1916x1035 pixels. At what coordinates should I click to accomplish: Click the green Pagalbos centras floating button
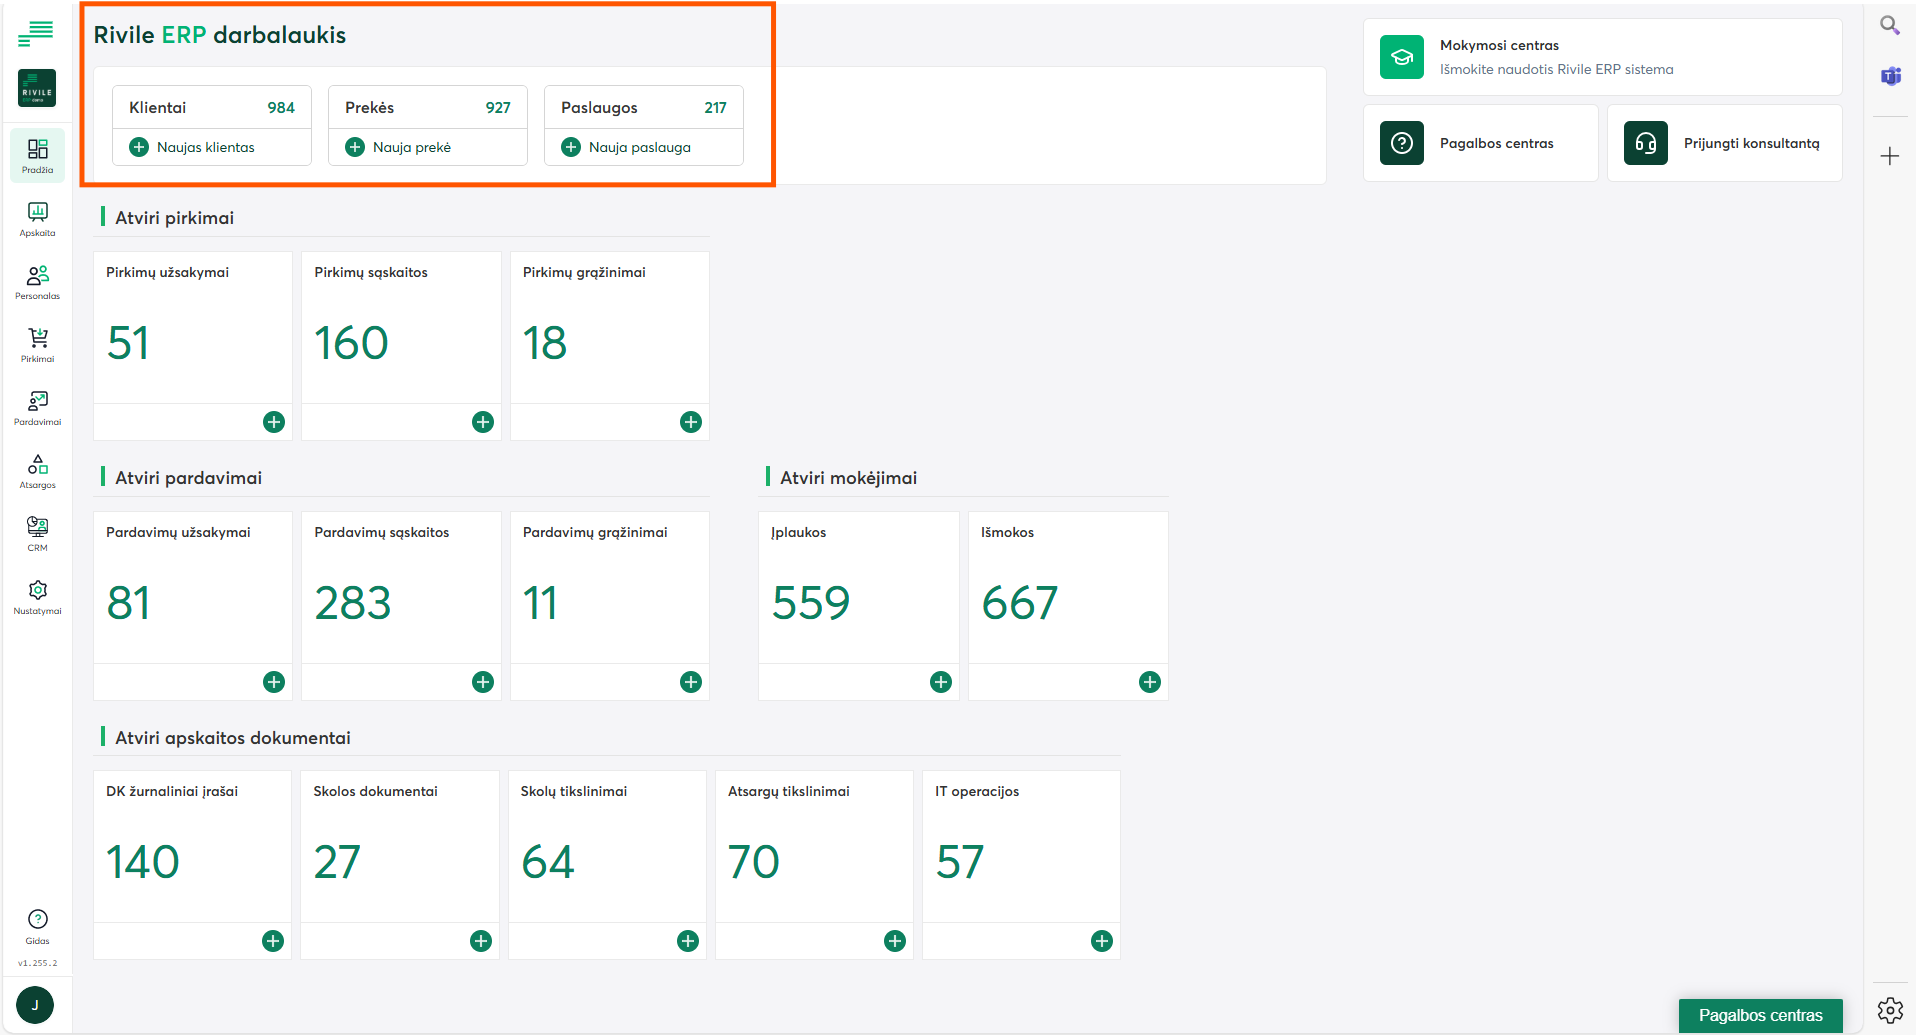(x=1760, y=1015)
